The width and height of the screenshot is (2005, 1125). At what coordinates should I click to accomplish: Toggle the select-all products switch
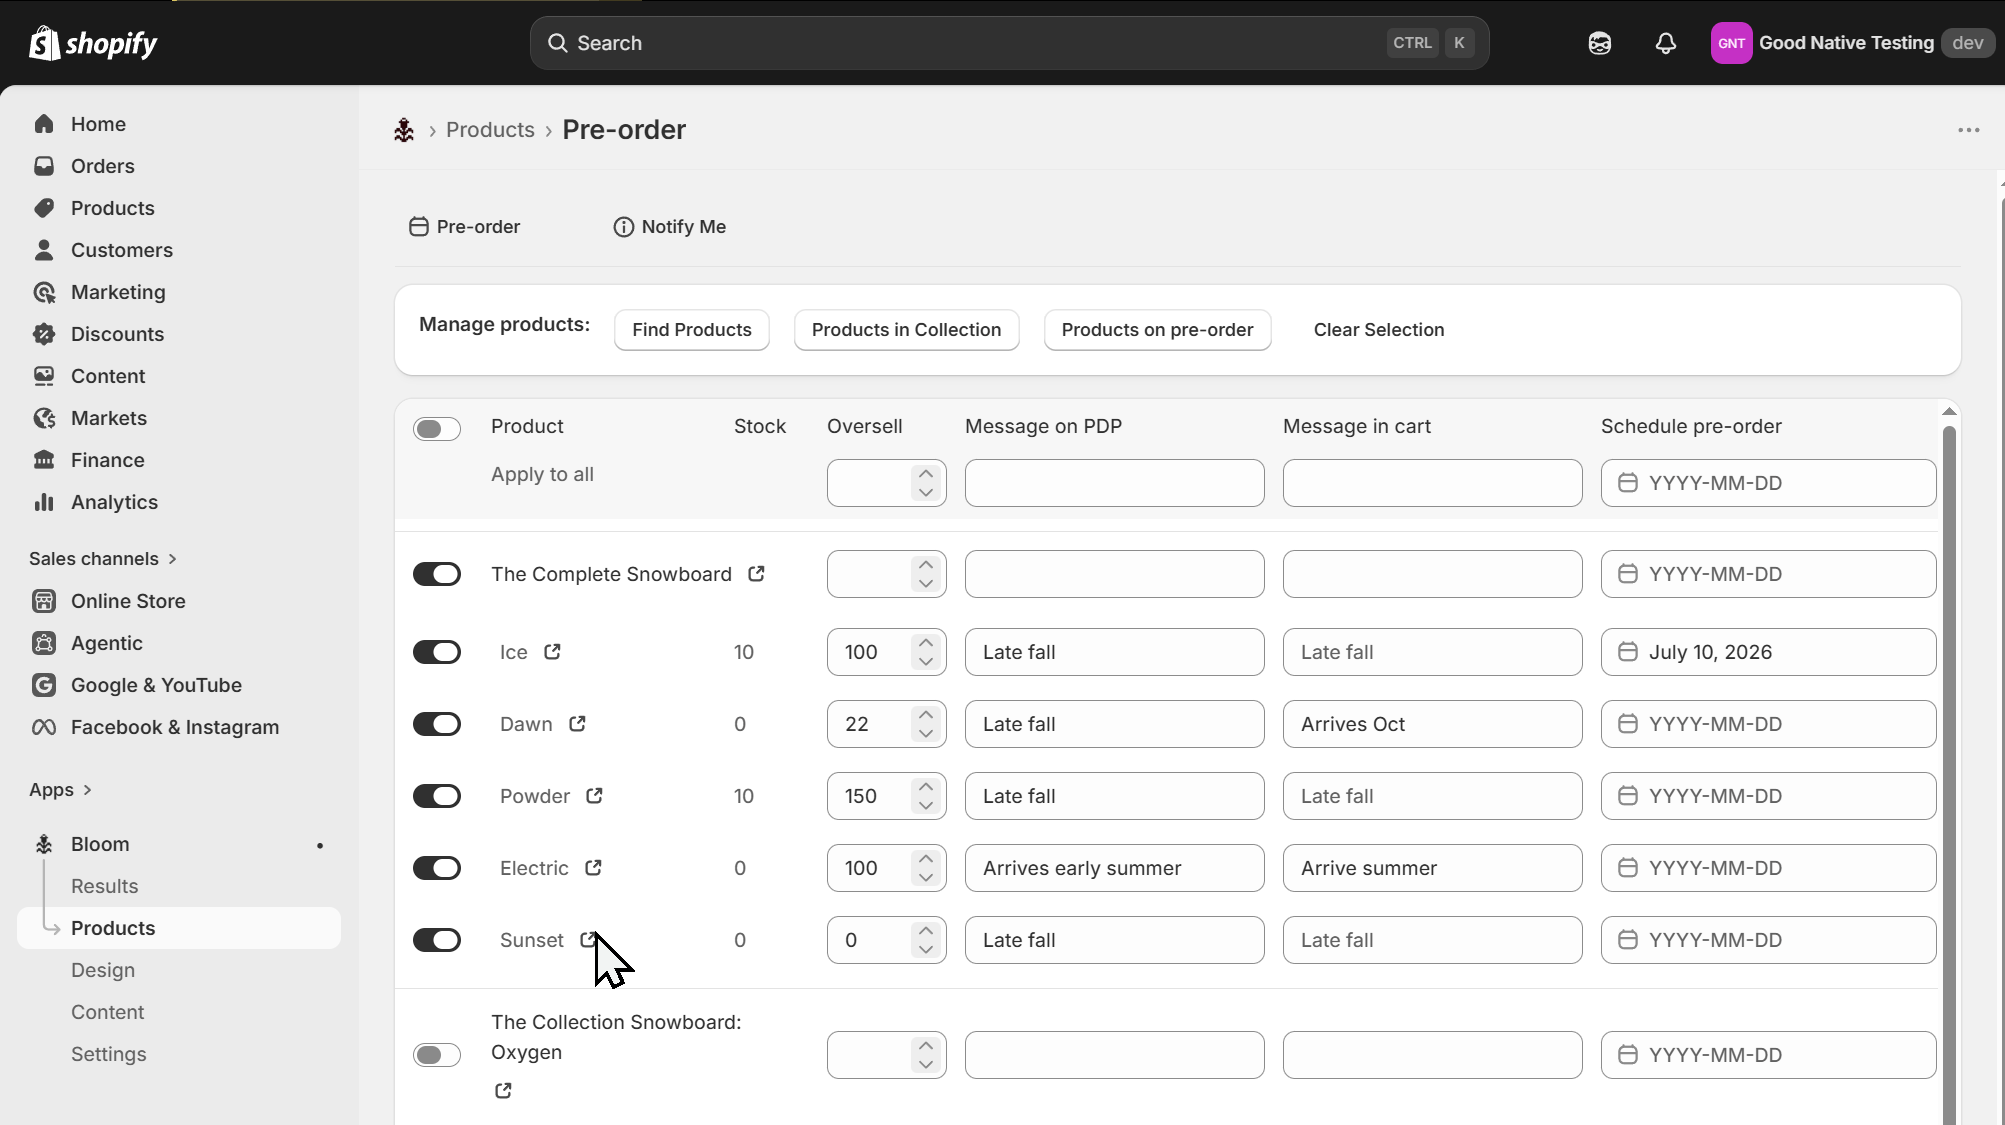[437, 429]
